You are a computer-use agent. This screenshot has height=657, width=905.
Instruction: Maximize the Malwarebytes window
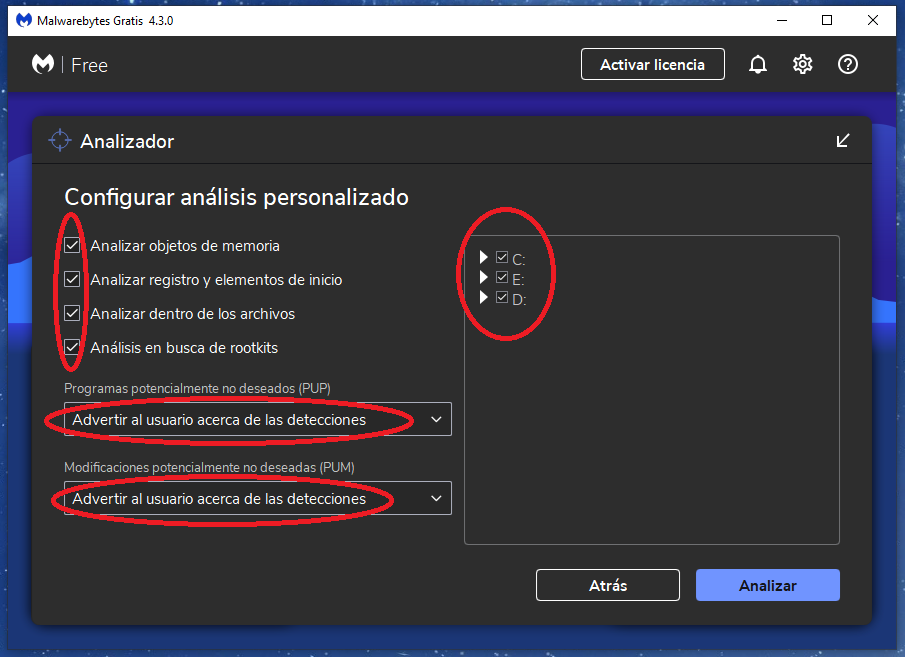[x=827, y=21]
